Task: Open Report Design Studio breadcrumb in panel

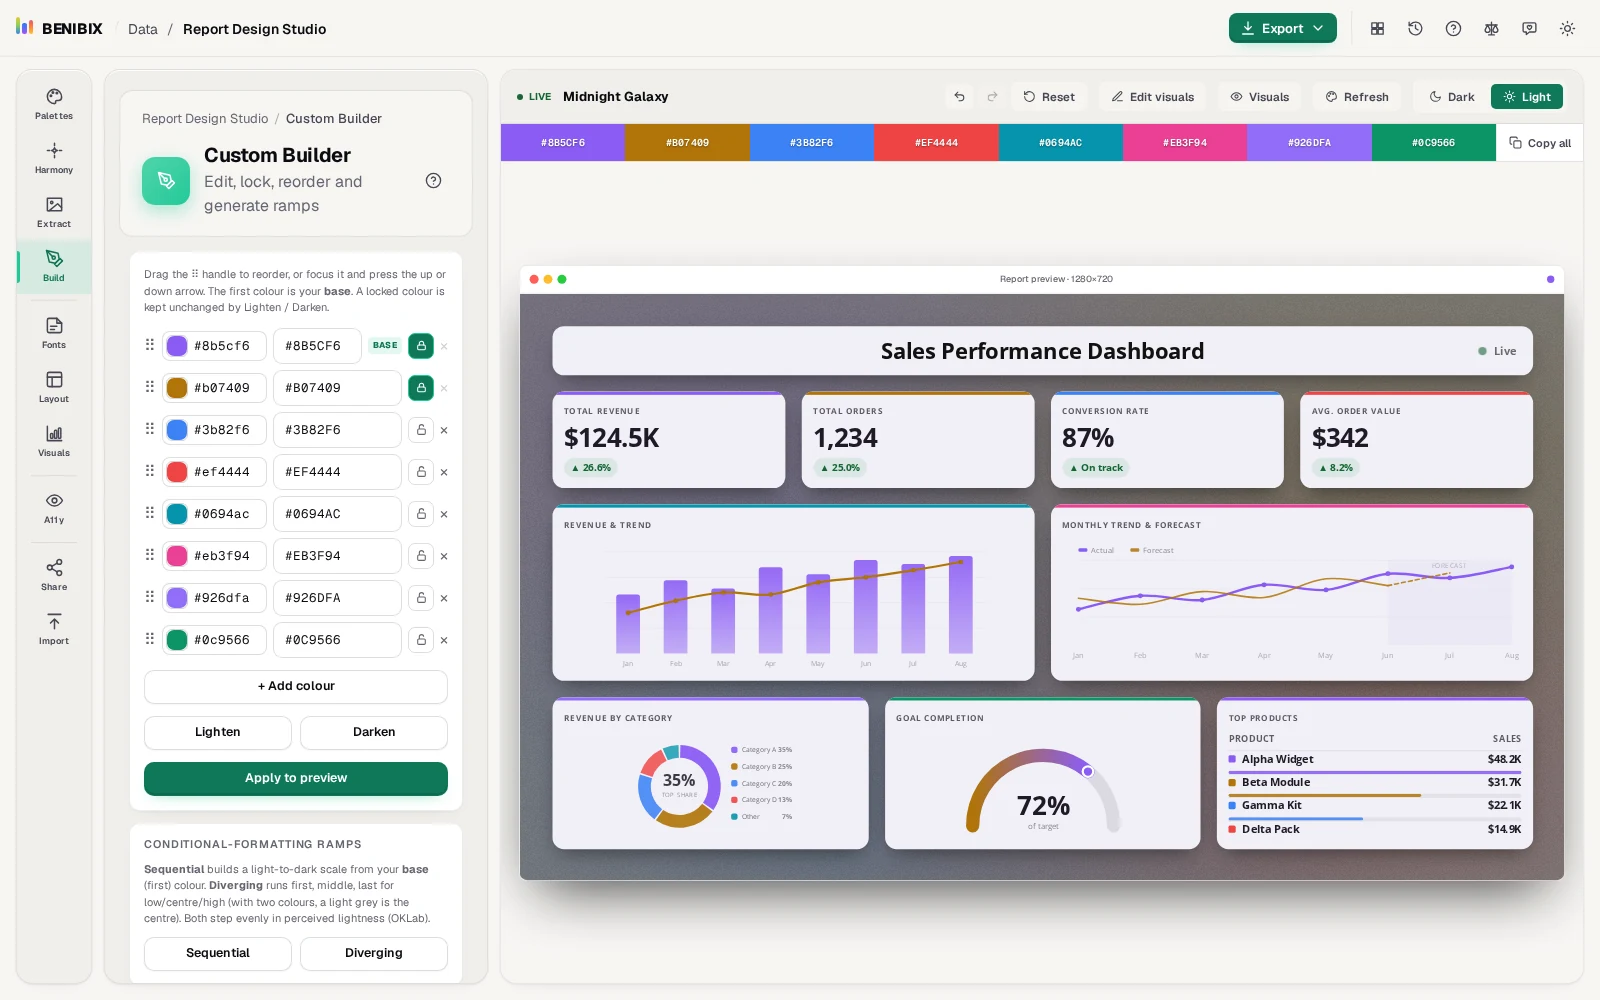Action: coord(205,119)
